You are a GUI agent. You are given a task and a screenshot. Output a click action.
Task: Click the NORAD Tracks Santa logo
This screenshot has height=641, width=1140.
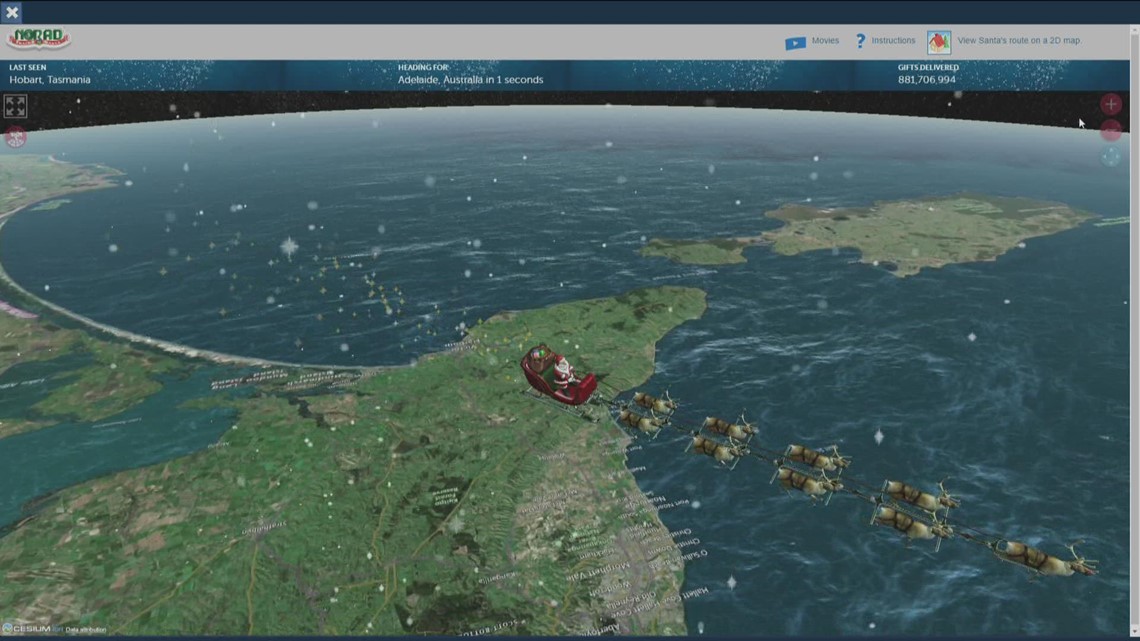tap(38, 39)
